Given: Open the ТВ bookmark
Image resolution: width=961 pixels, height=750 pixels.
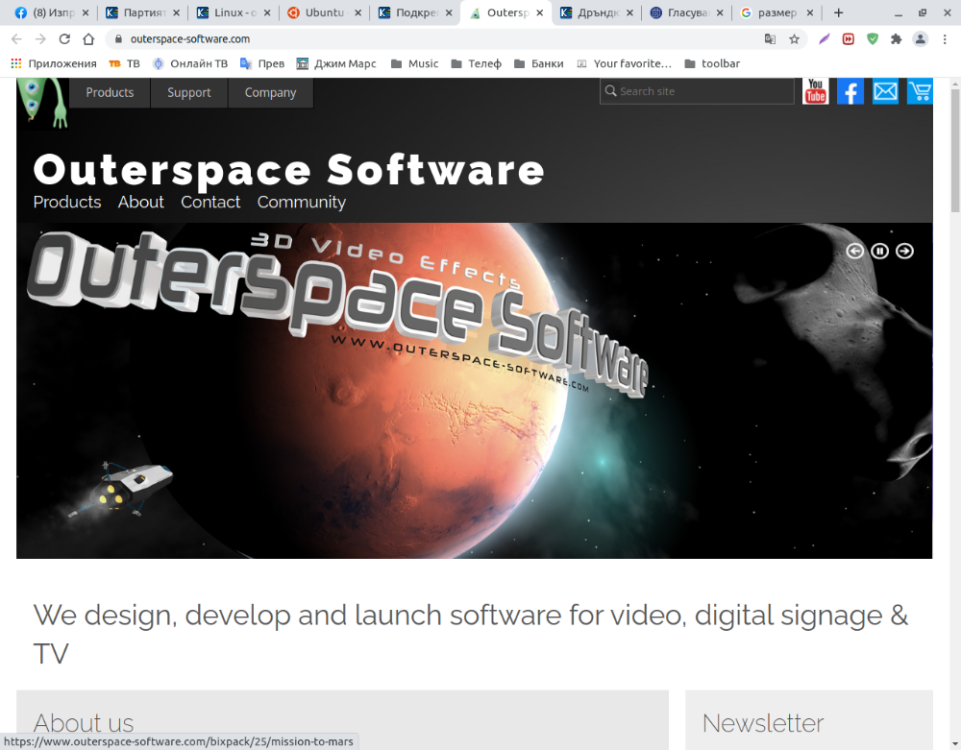Looking at the screenshot, I should (x=124, y=63).
